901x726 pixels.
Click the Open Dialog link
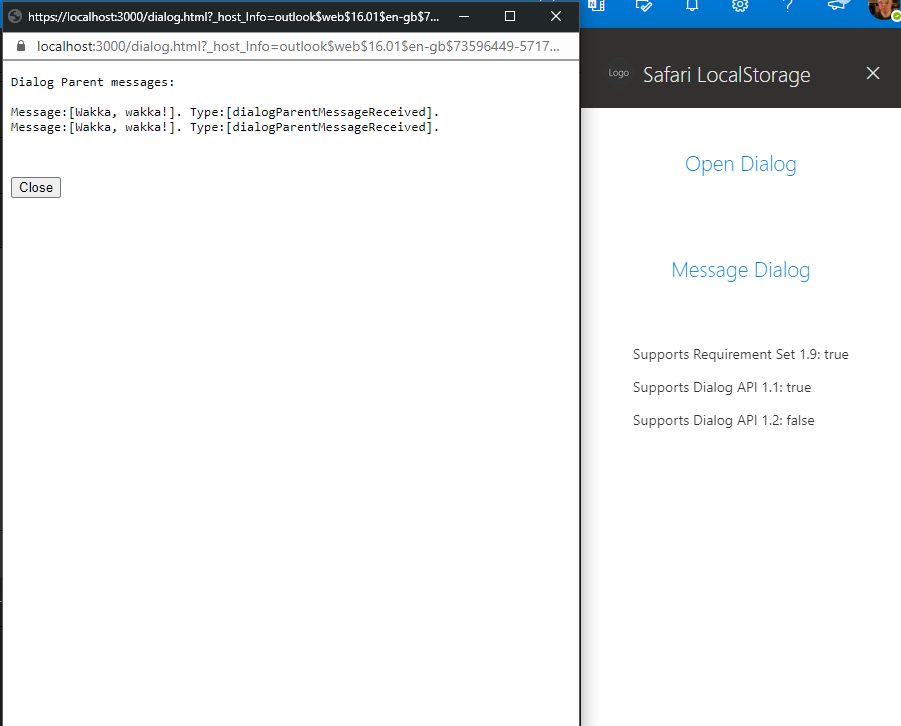pyautogui.click(x=740, y=164)
